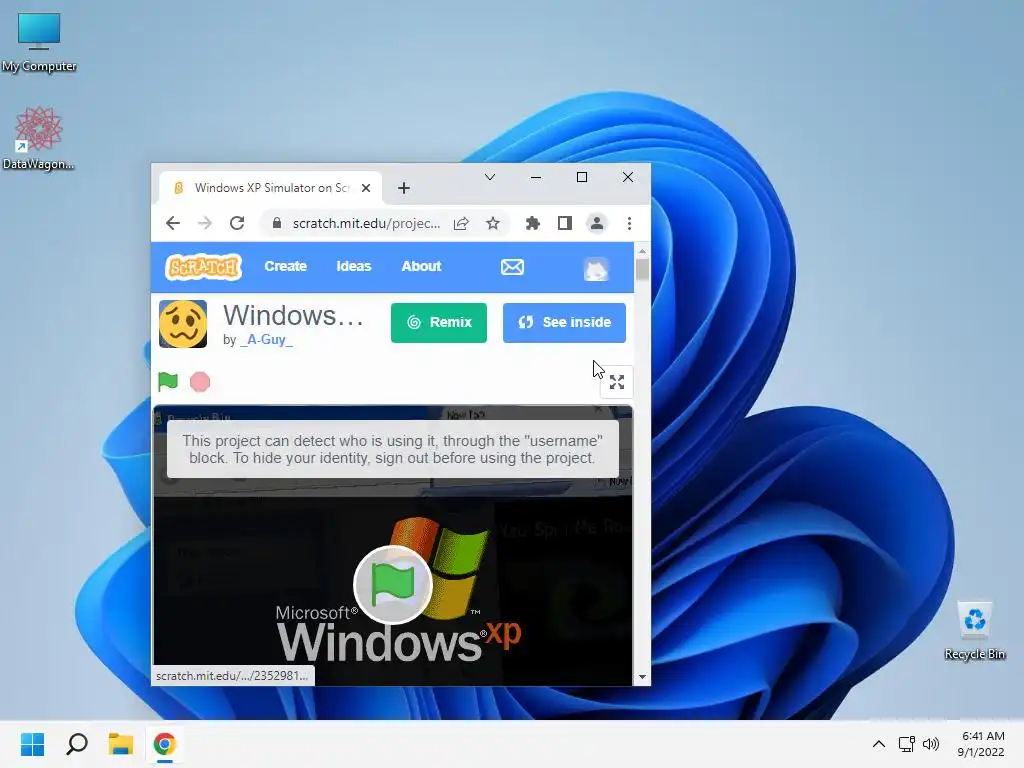Click the green flag above the stage
Viewport: 1024px width, 768px height.
(x=168, y=381)
